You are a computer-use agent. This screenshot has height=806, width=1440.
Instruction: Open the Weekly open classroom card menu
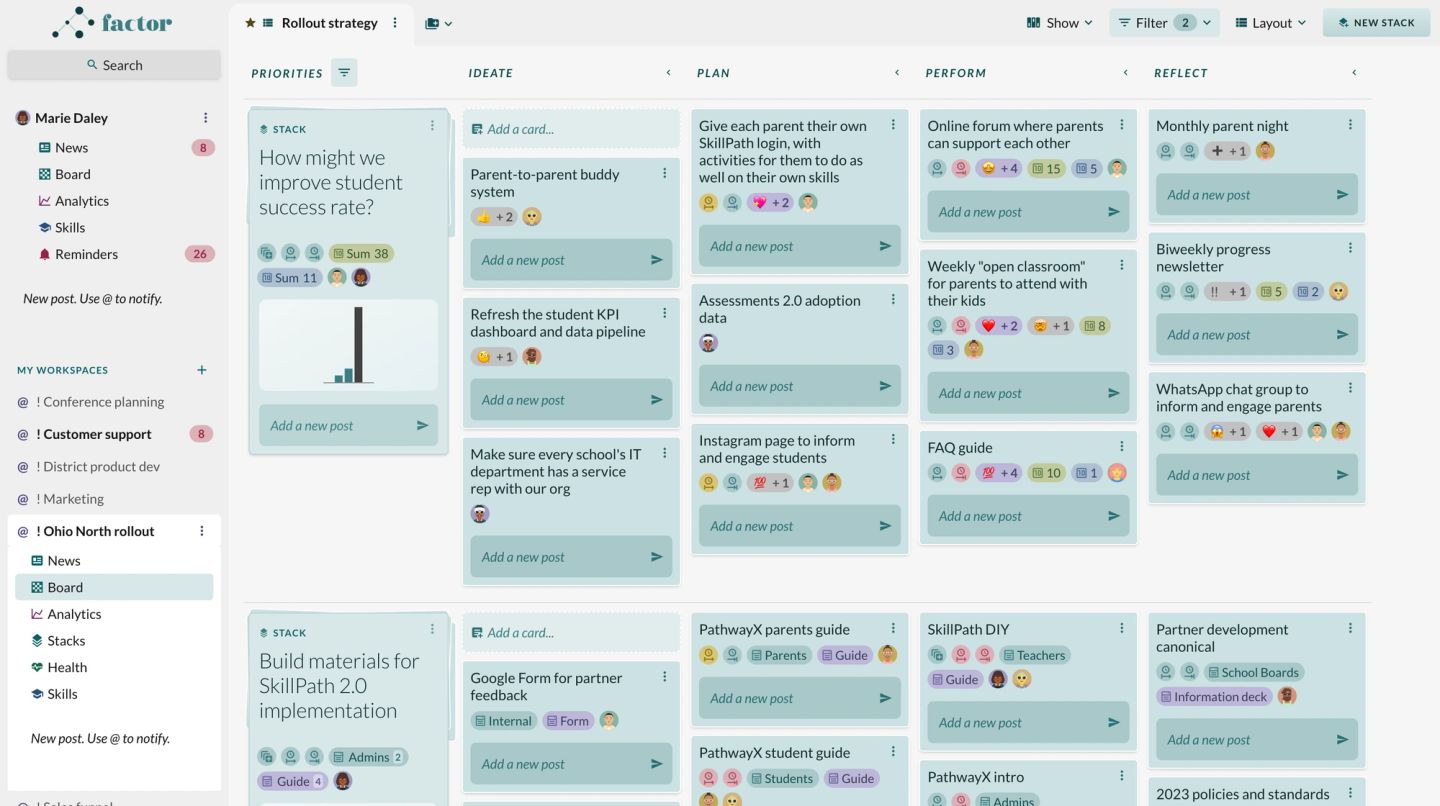[1122, 266]
